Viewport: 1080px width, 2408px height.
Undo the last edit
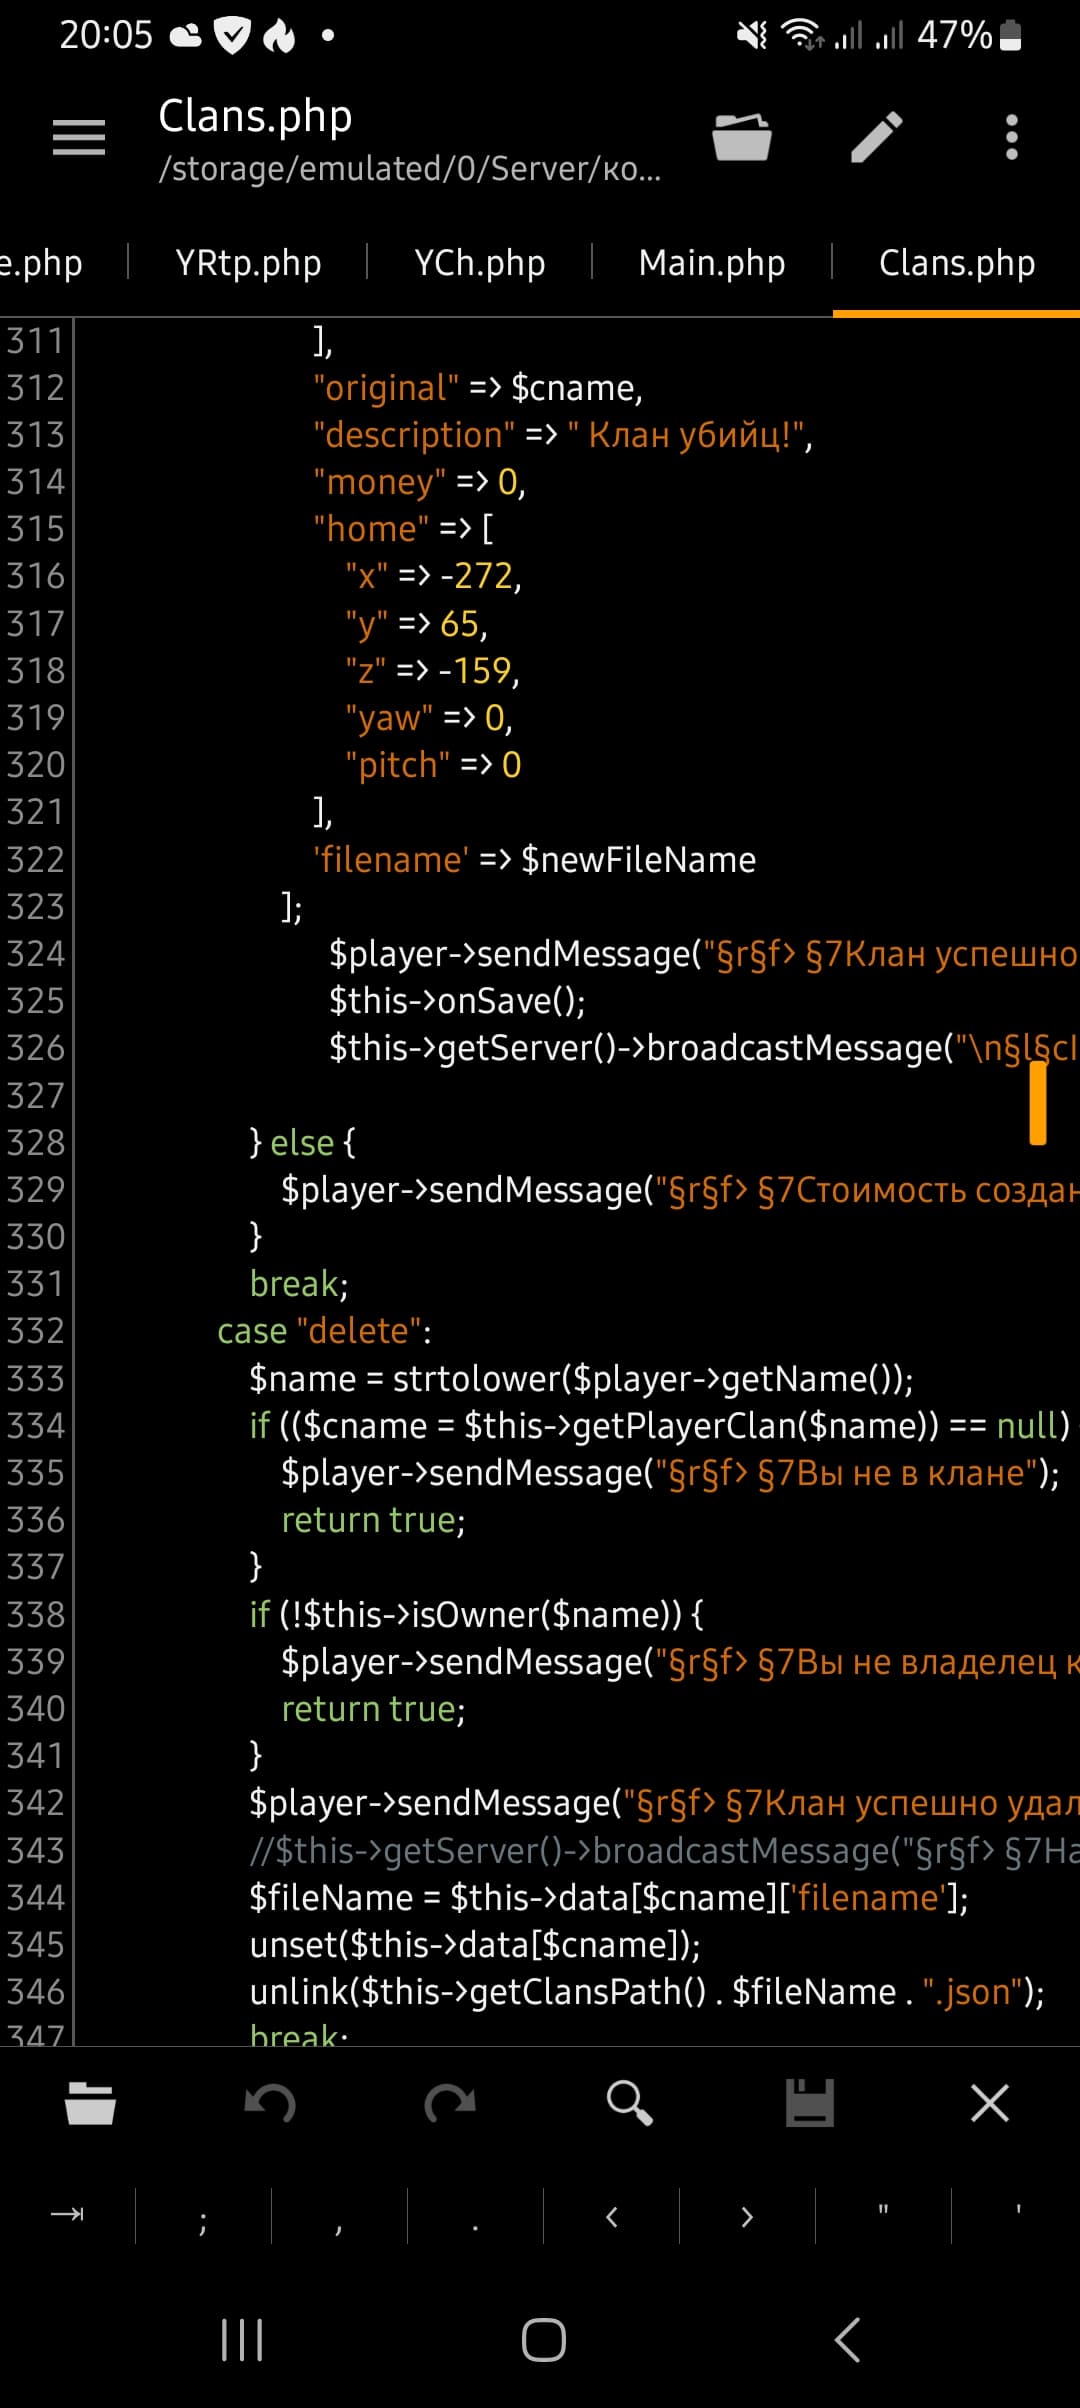[x=270, y=2103]
